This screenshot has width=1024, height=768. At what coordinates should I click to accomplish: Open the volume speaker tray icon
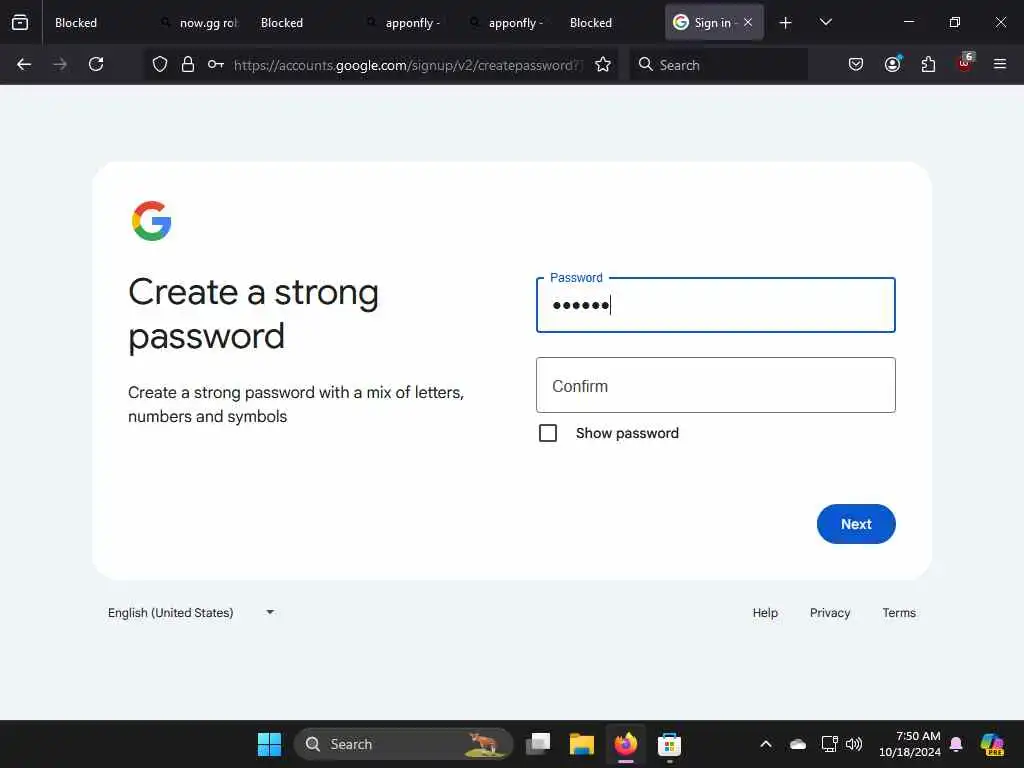854,744
